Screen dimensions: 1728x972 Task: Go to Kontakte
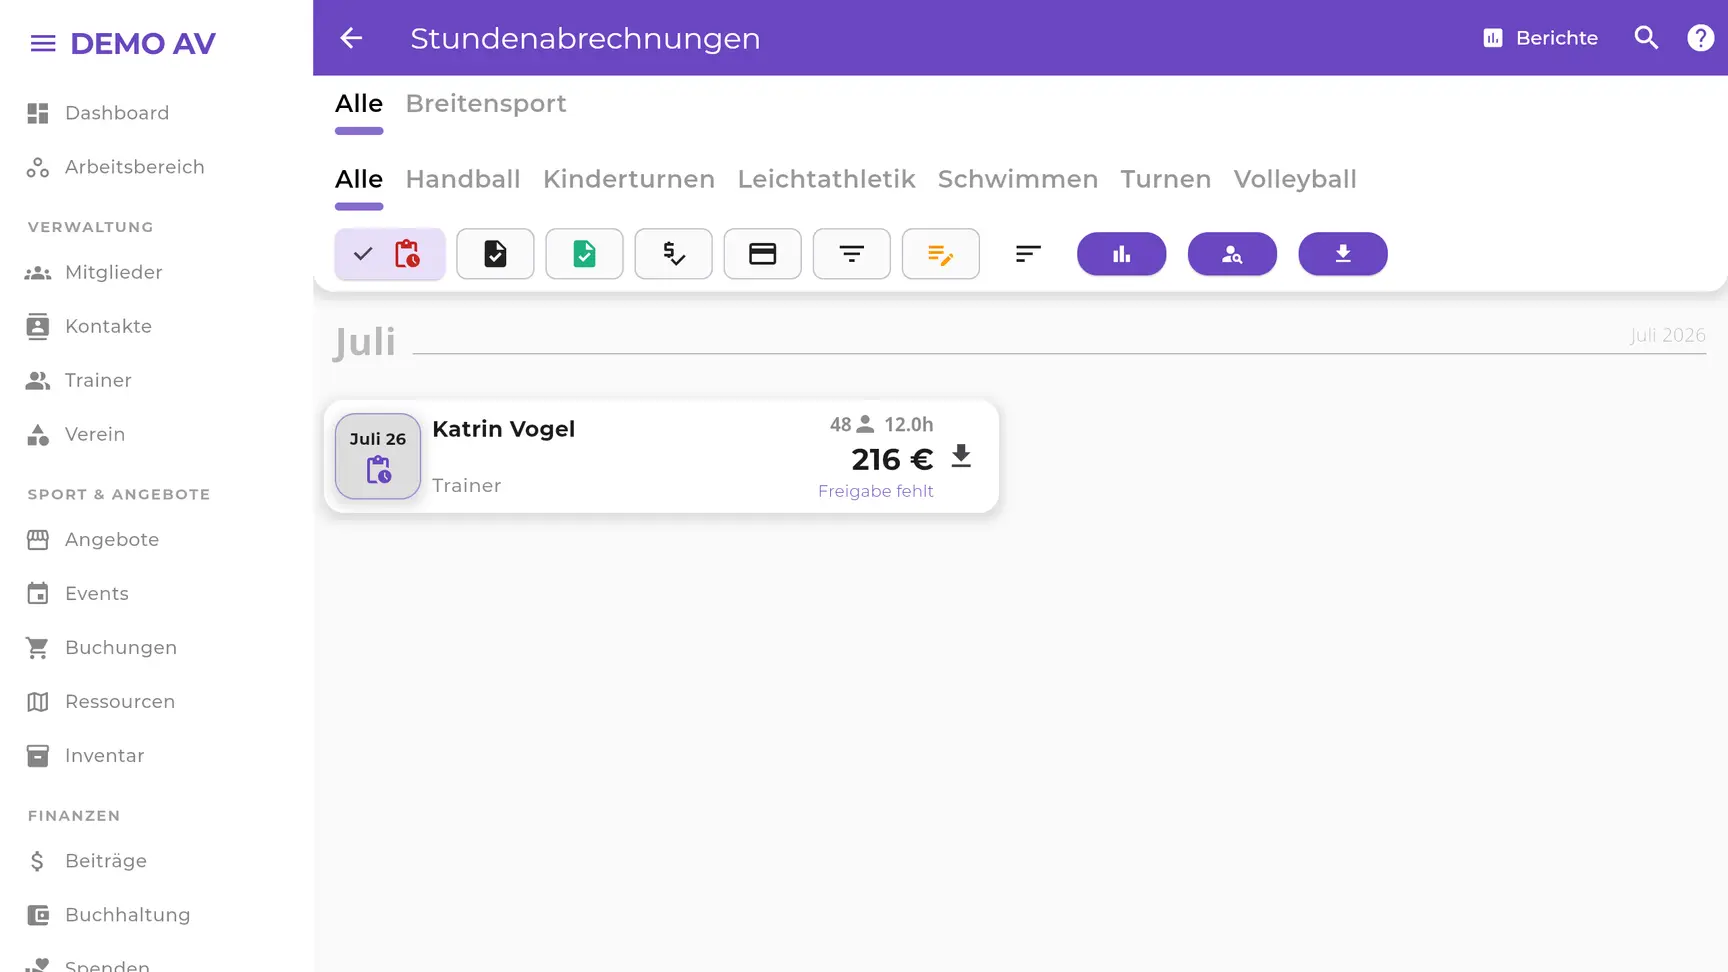(89, 326)
